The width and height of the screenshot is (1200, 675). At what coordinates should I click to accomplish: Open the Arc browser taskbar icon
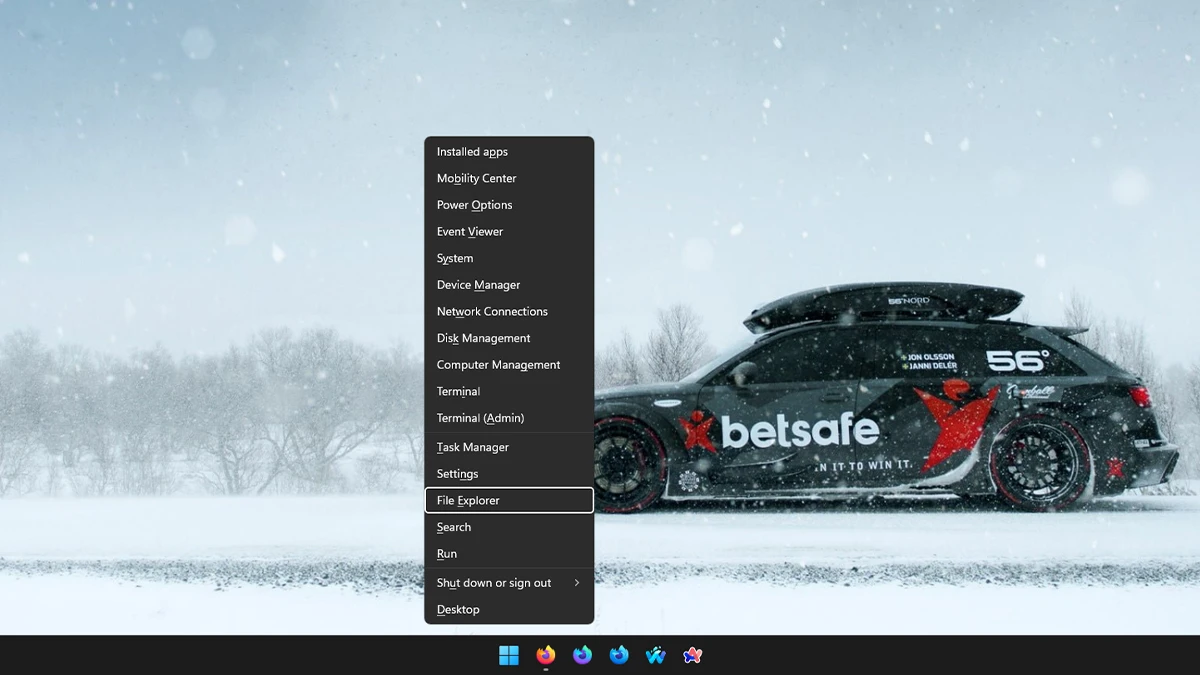pos(693,655)
